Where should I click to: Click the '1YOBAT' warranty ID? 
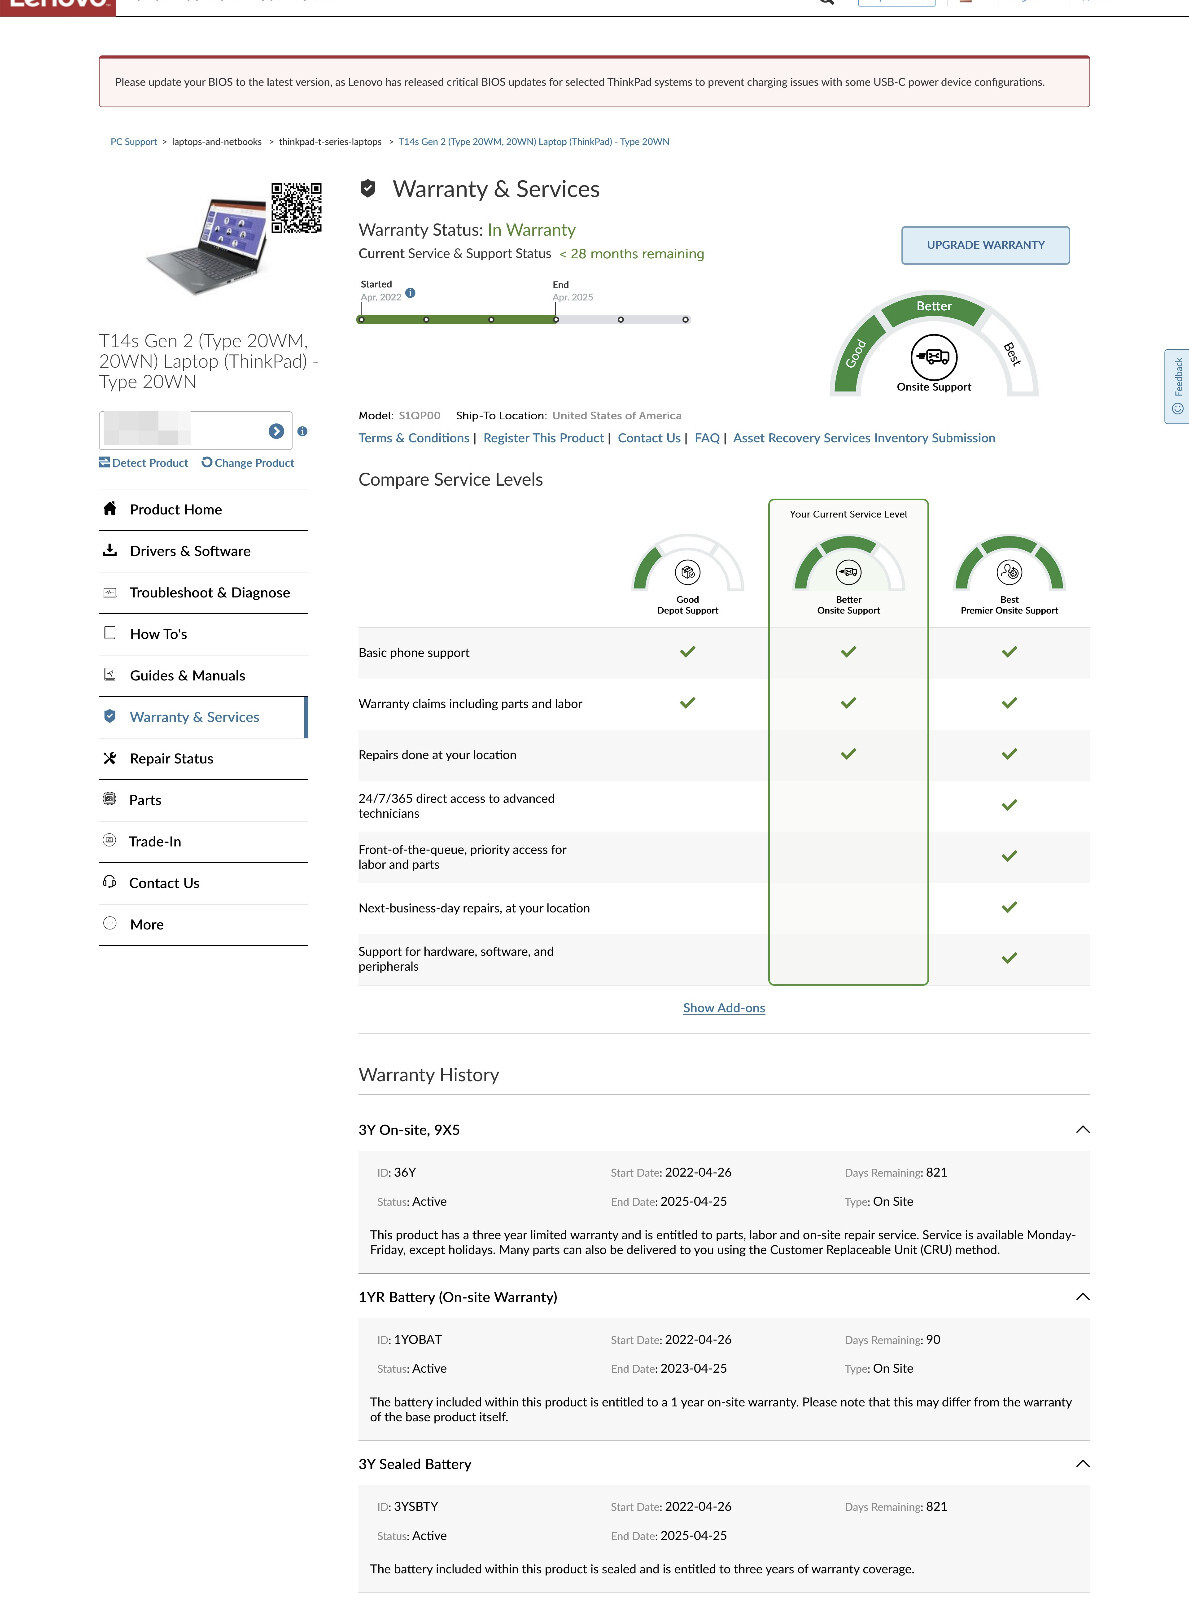(418, 1340)
